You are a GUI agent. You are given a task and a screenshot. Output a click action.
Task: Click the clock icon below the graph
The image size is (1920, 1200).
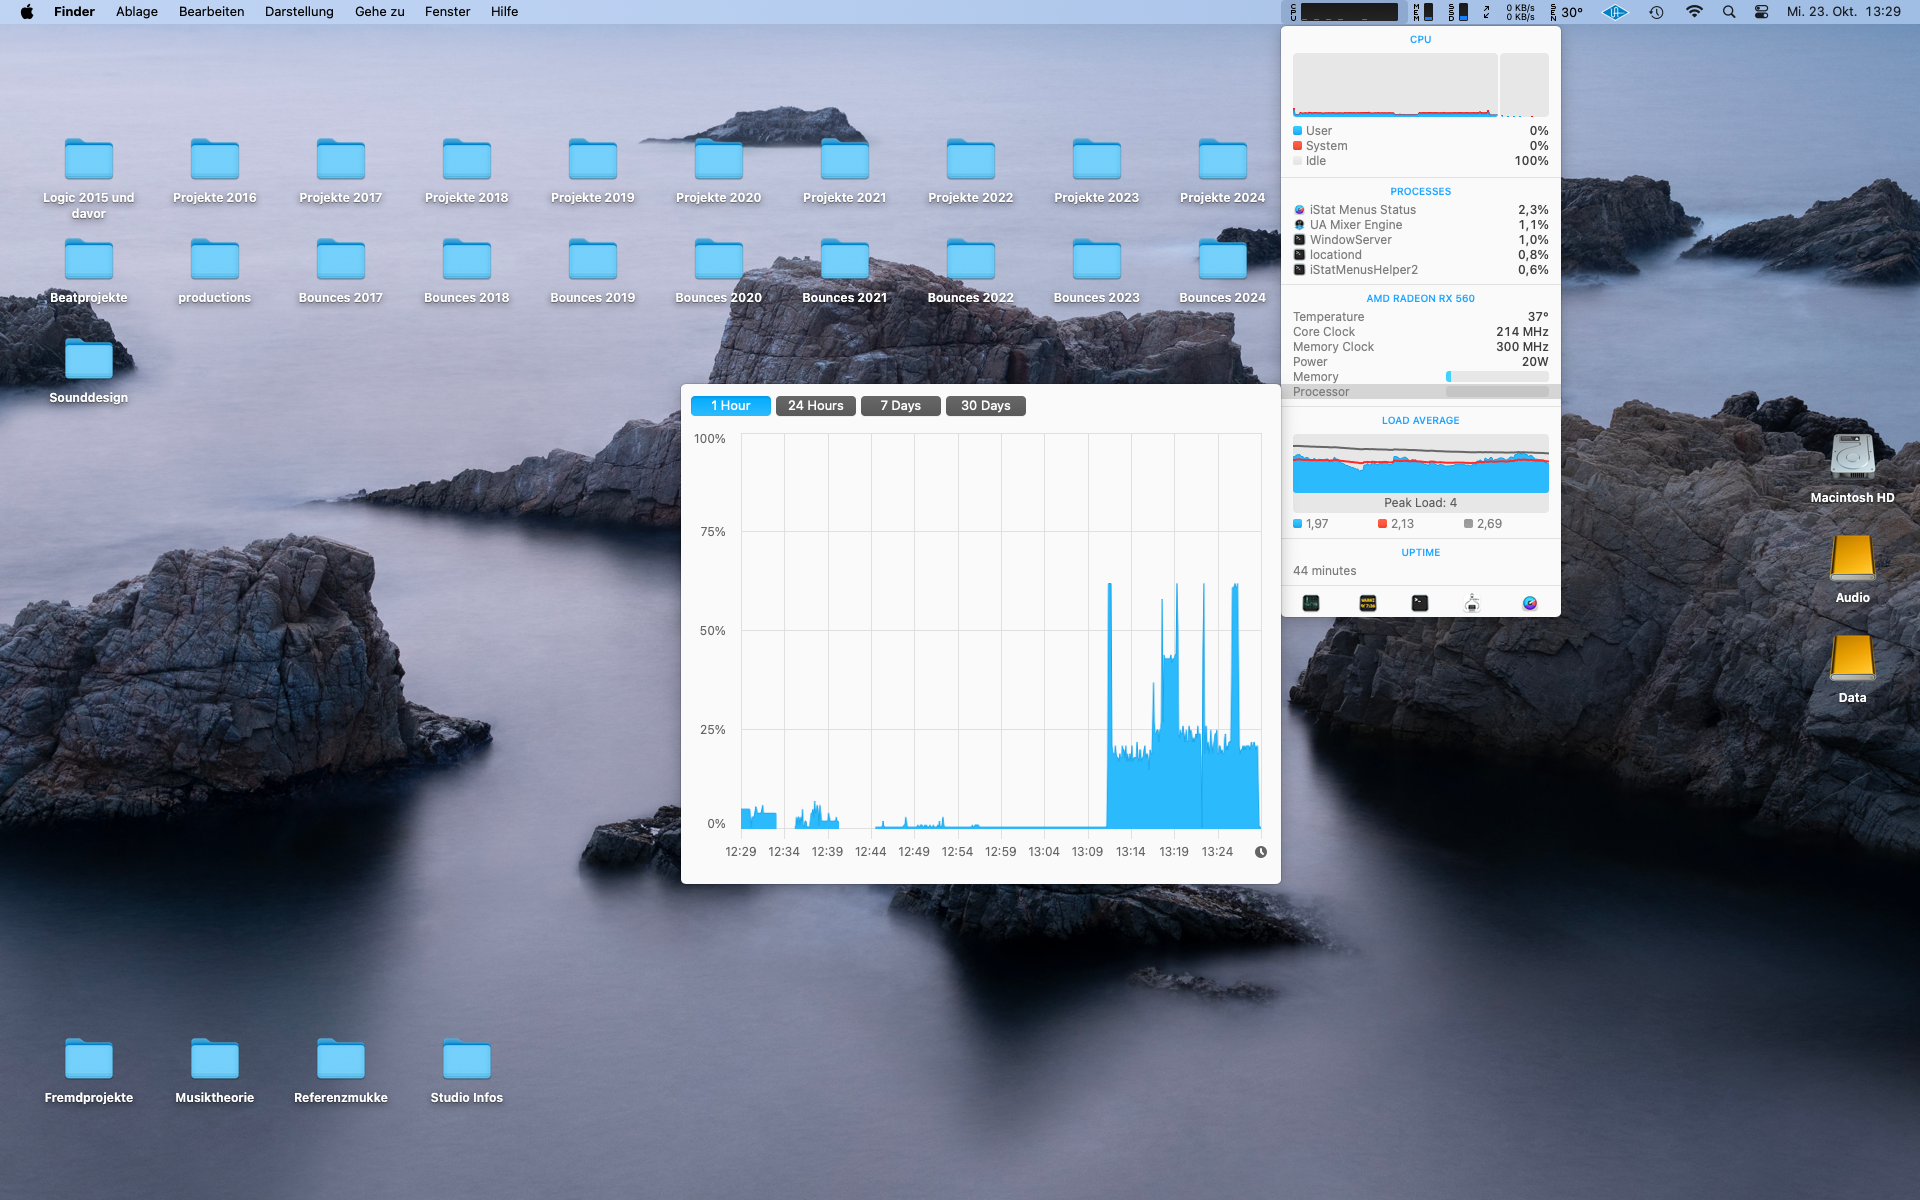(x=1260, y=852)
